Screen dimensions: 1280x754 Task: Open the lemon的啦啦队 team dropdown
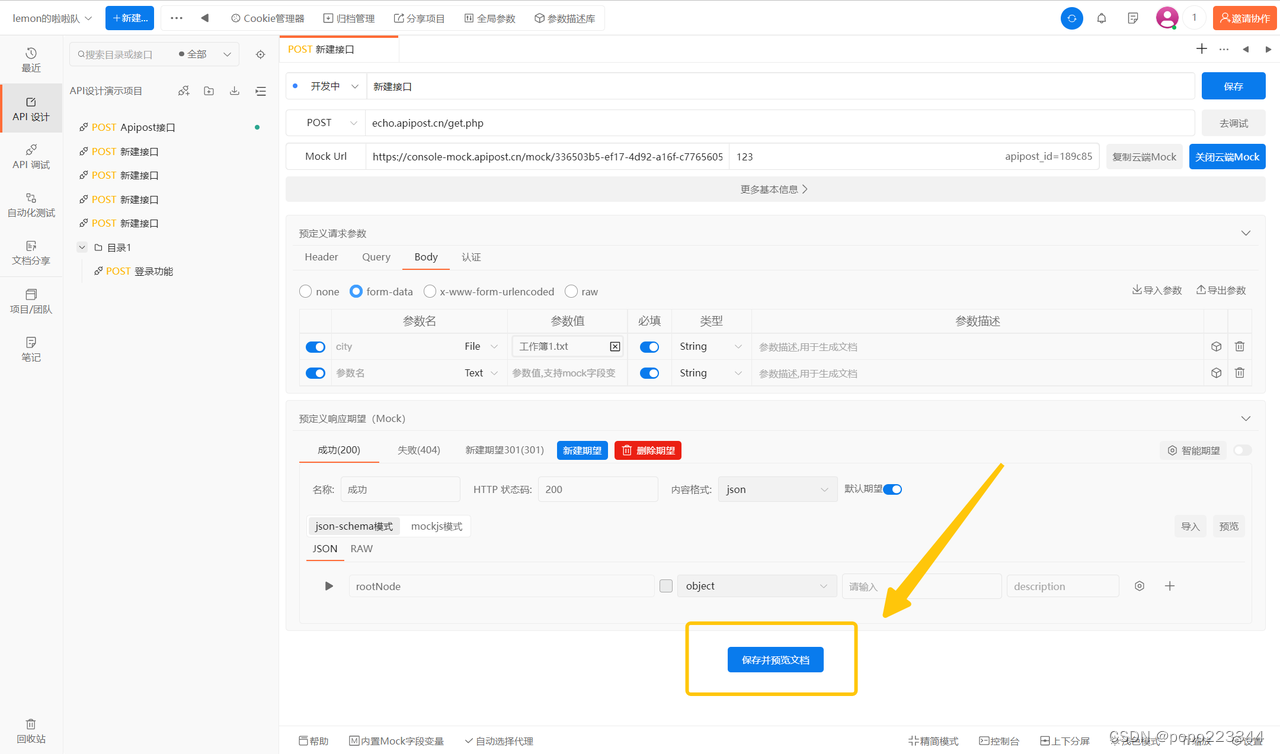52,18
